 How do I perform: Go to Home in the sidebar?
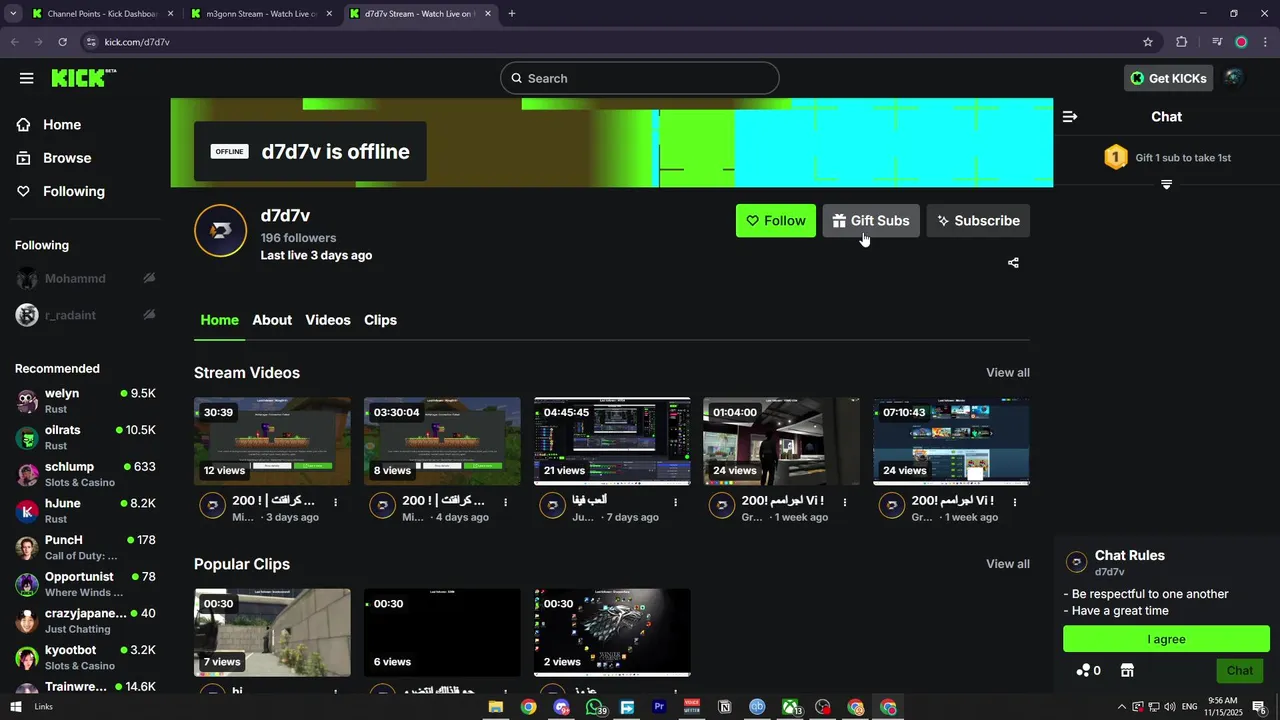coord(62,125)
